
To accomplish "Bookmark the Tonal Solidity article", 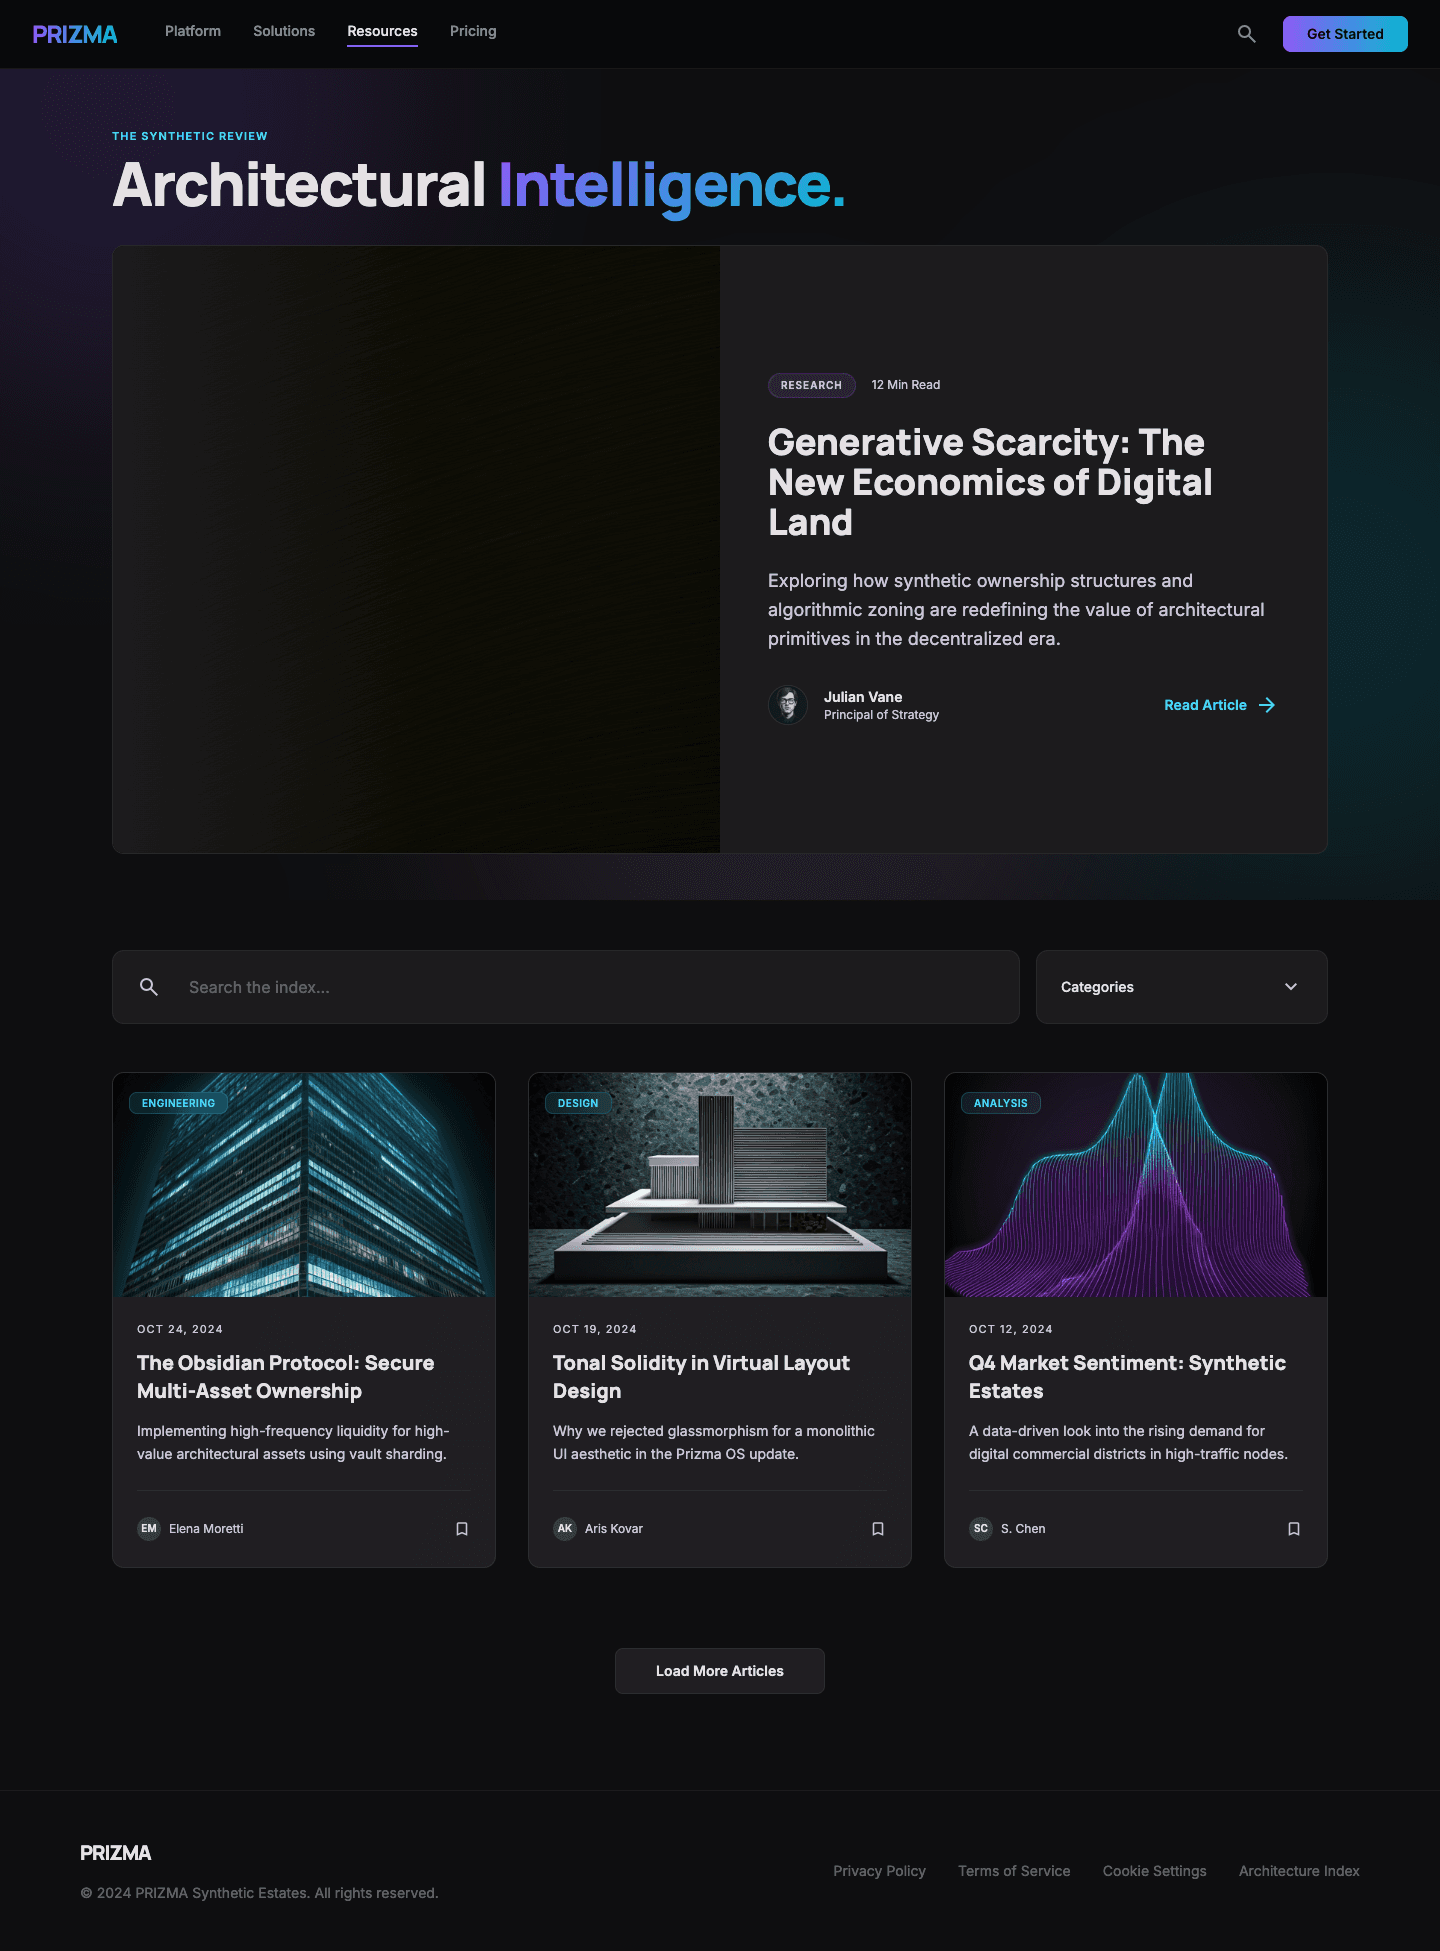I will pyautogui.click(x=878, y=1529).
